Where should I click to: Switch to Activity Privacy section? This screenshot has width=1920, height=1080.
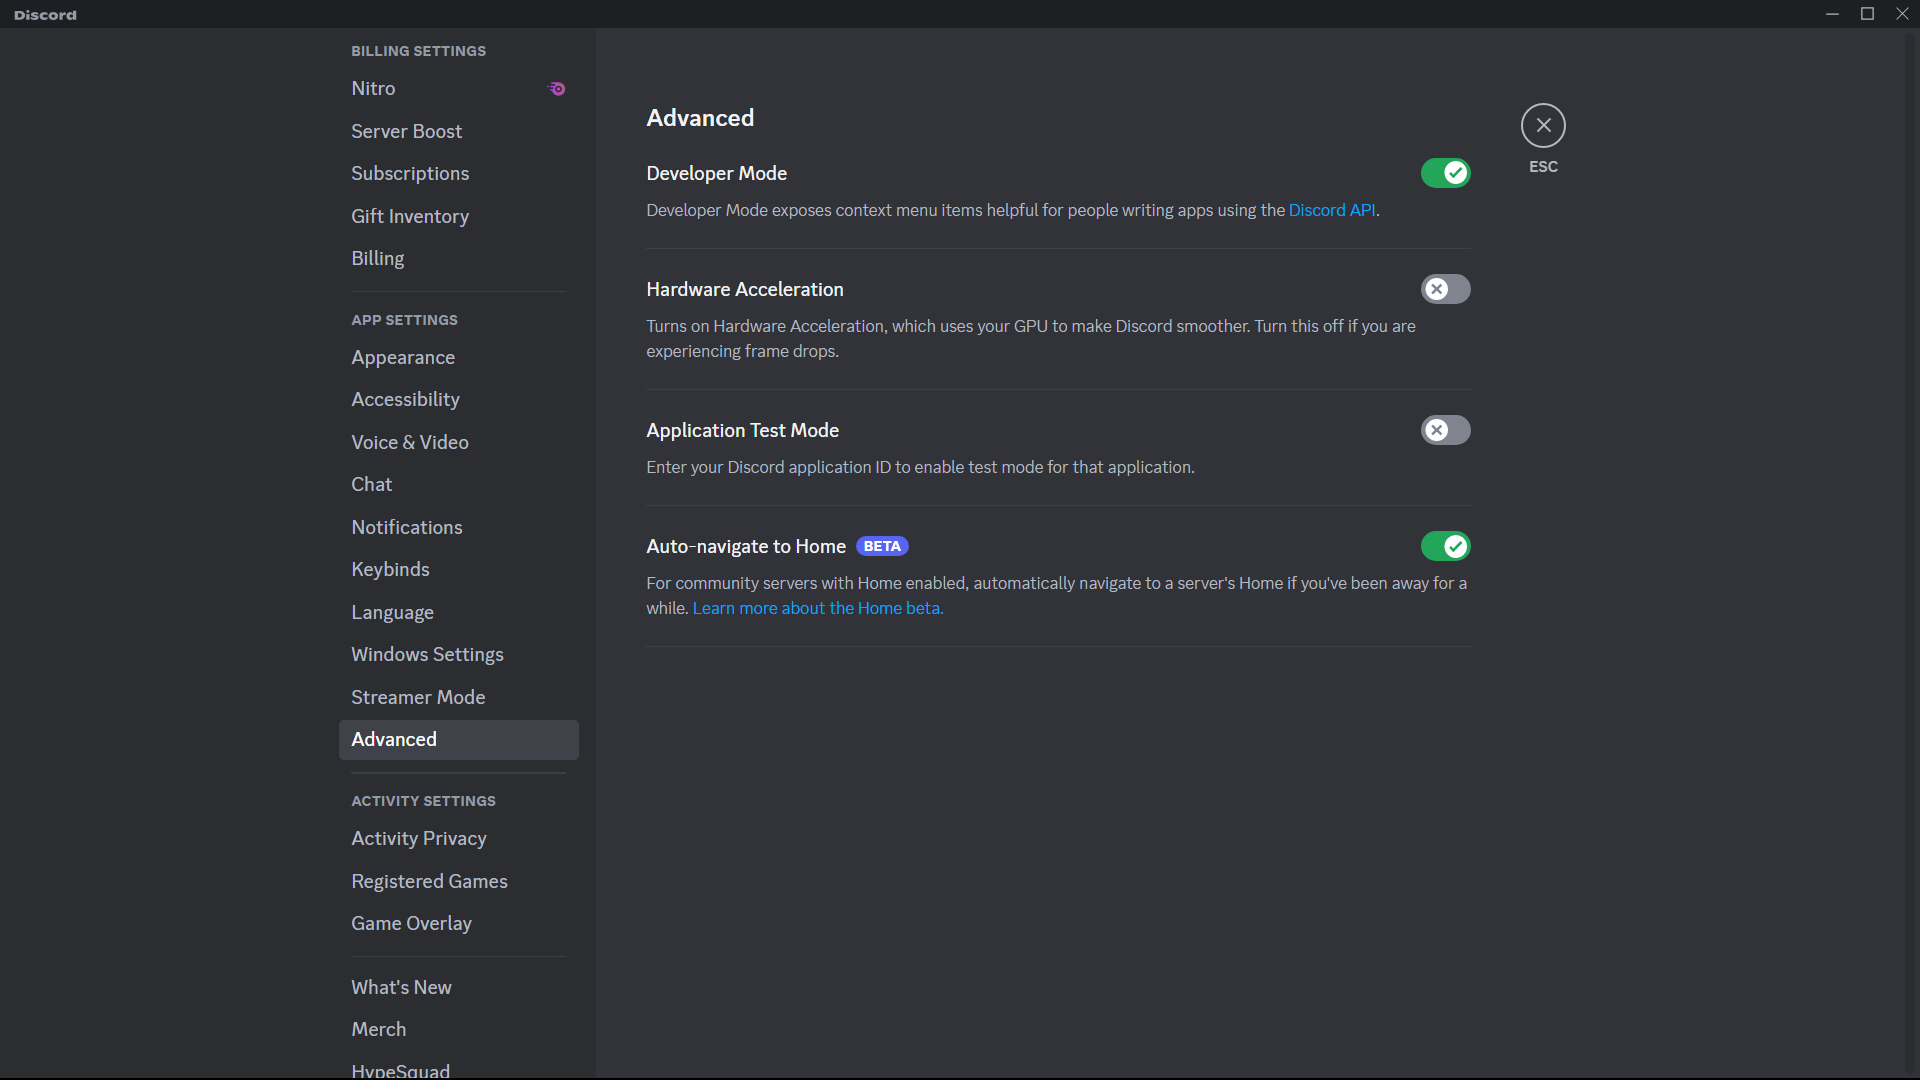tap(419, 838)
